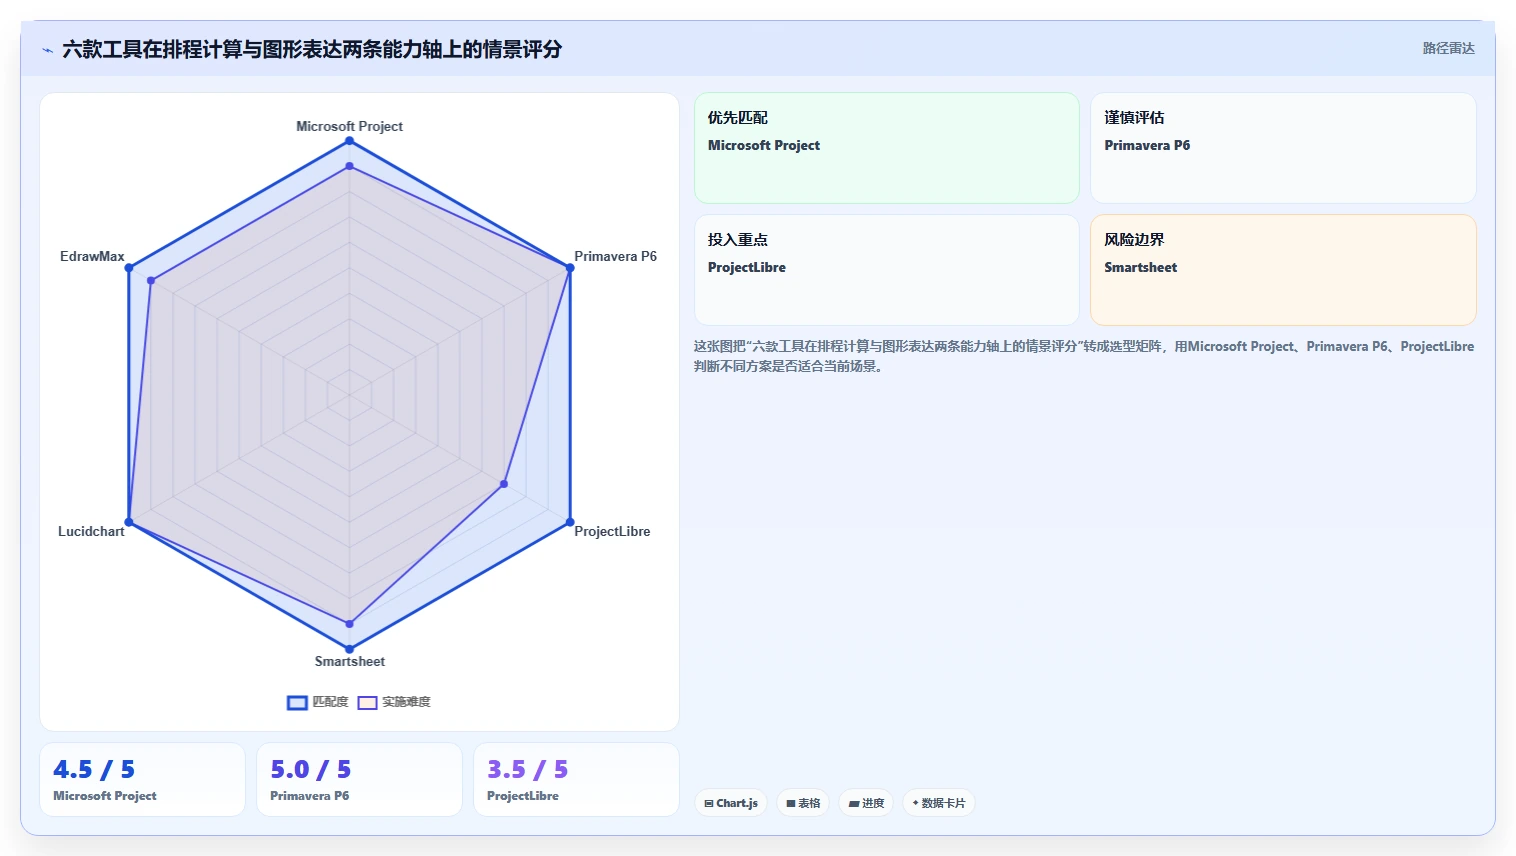
Task: Click the ProjectLibre radar axis label
Action: click(612, 531)
